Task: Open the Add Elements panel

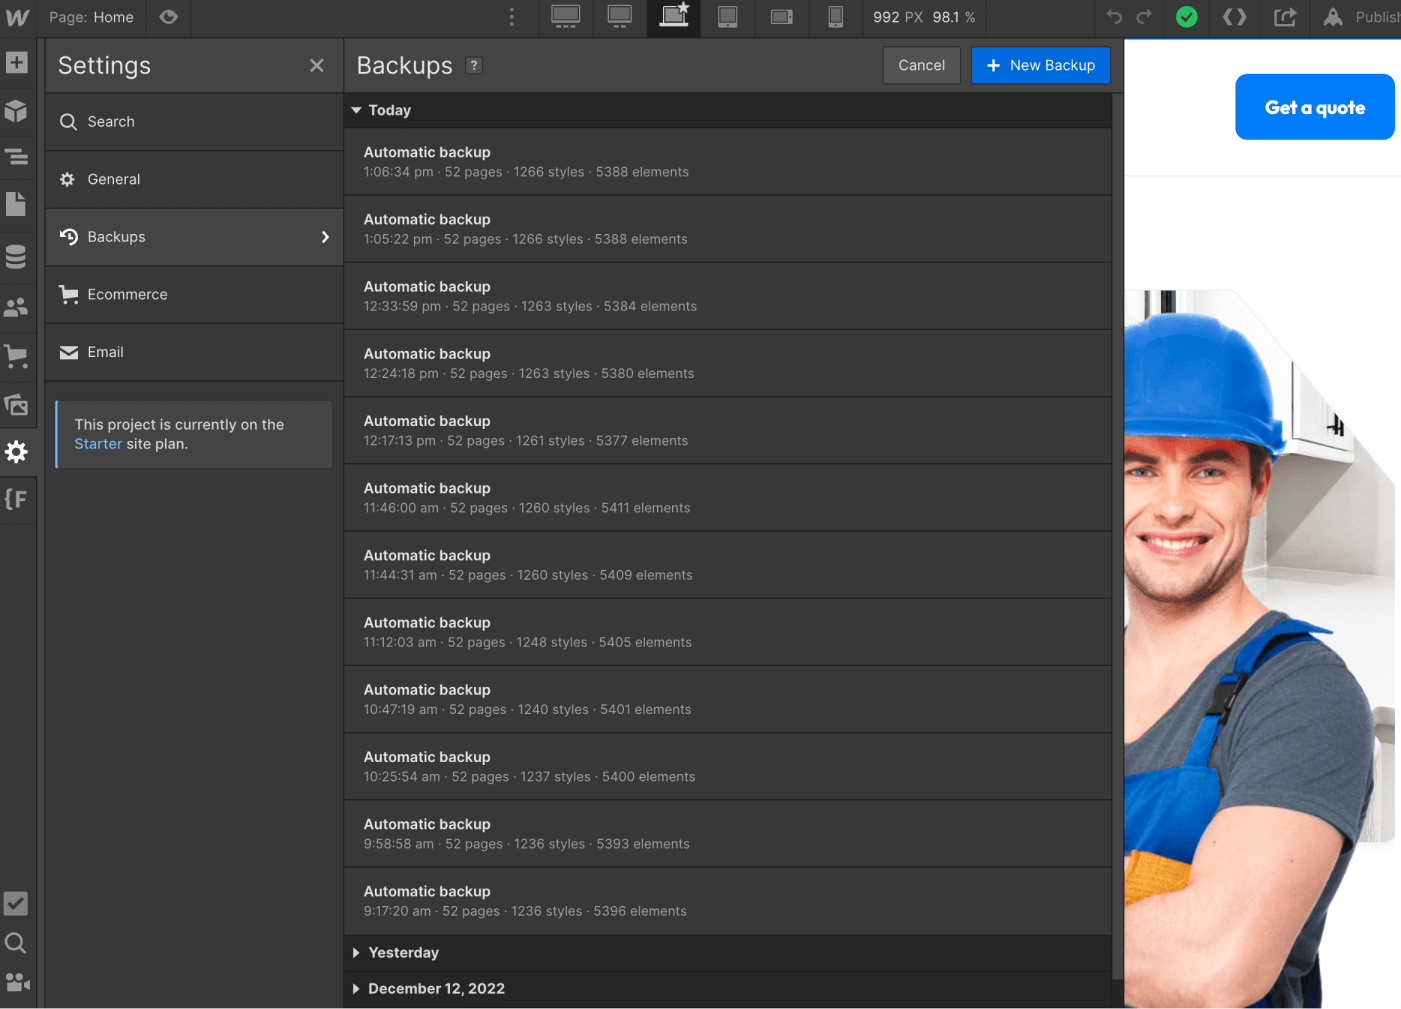Action: [x=16, y=63]
